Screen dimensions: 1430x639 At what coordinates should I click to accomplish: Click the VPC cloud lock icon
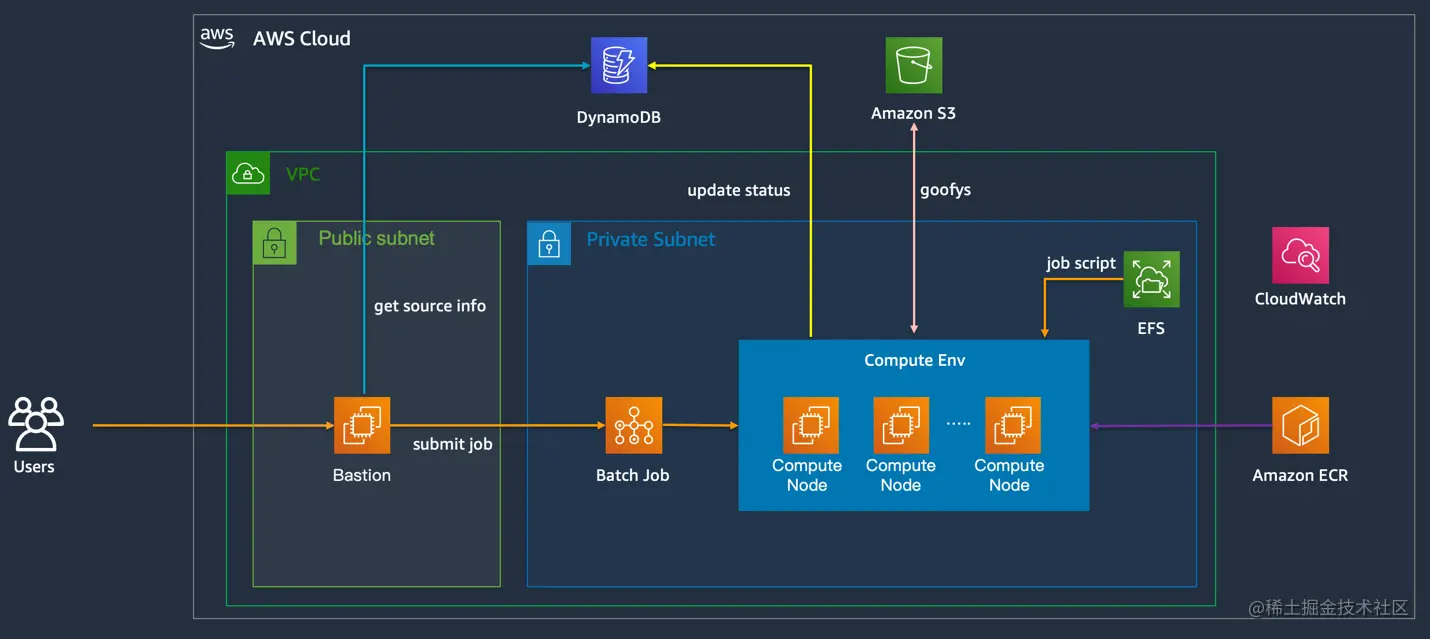tap(248, 174)
